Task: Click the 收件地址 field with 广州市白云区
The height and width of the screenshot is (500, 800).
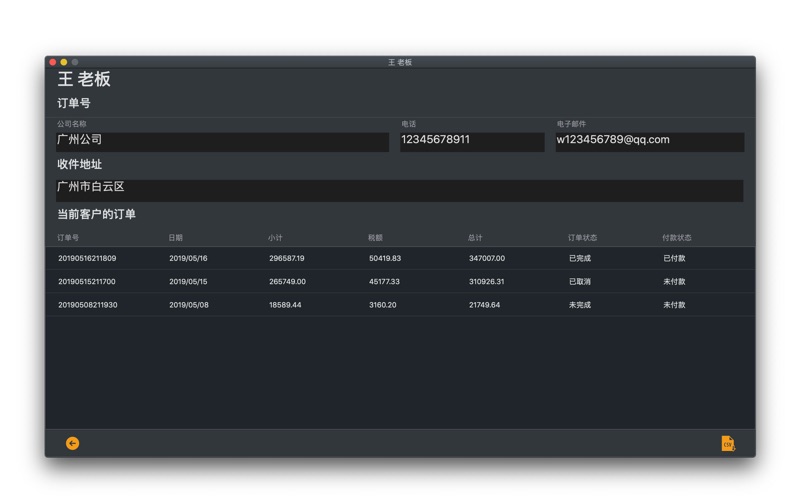Action: (x=399, y=189)
